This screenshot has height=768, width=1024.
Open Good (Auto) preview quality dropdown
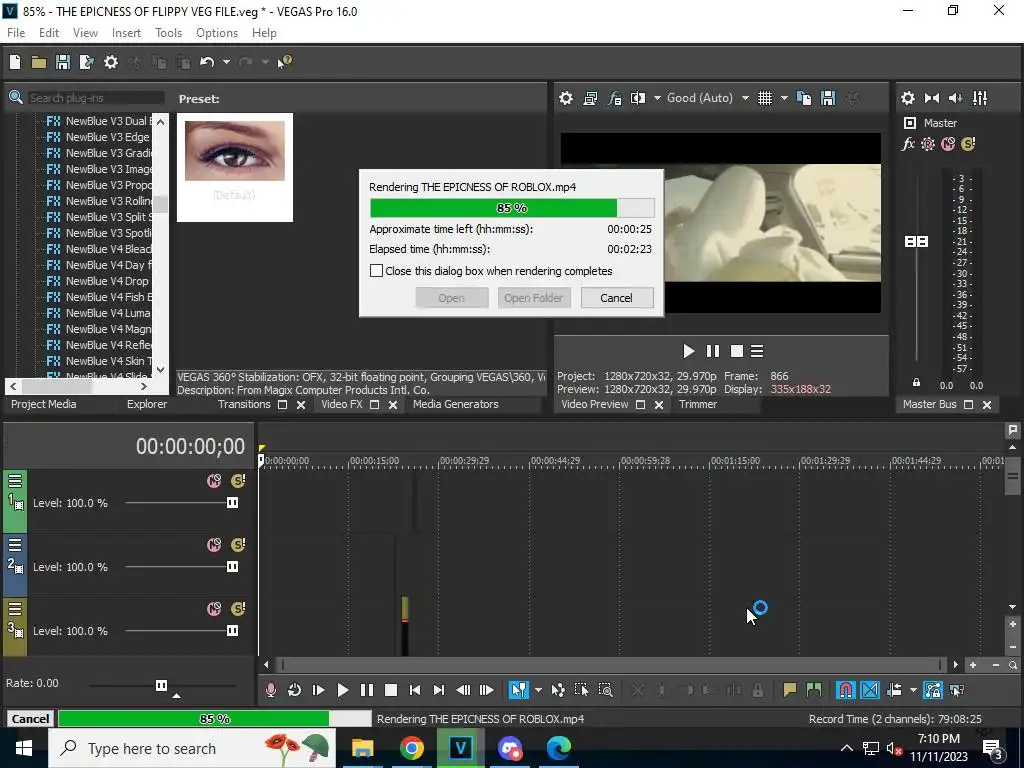tap(744, 98)
